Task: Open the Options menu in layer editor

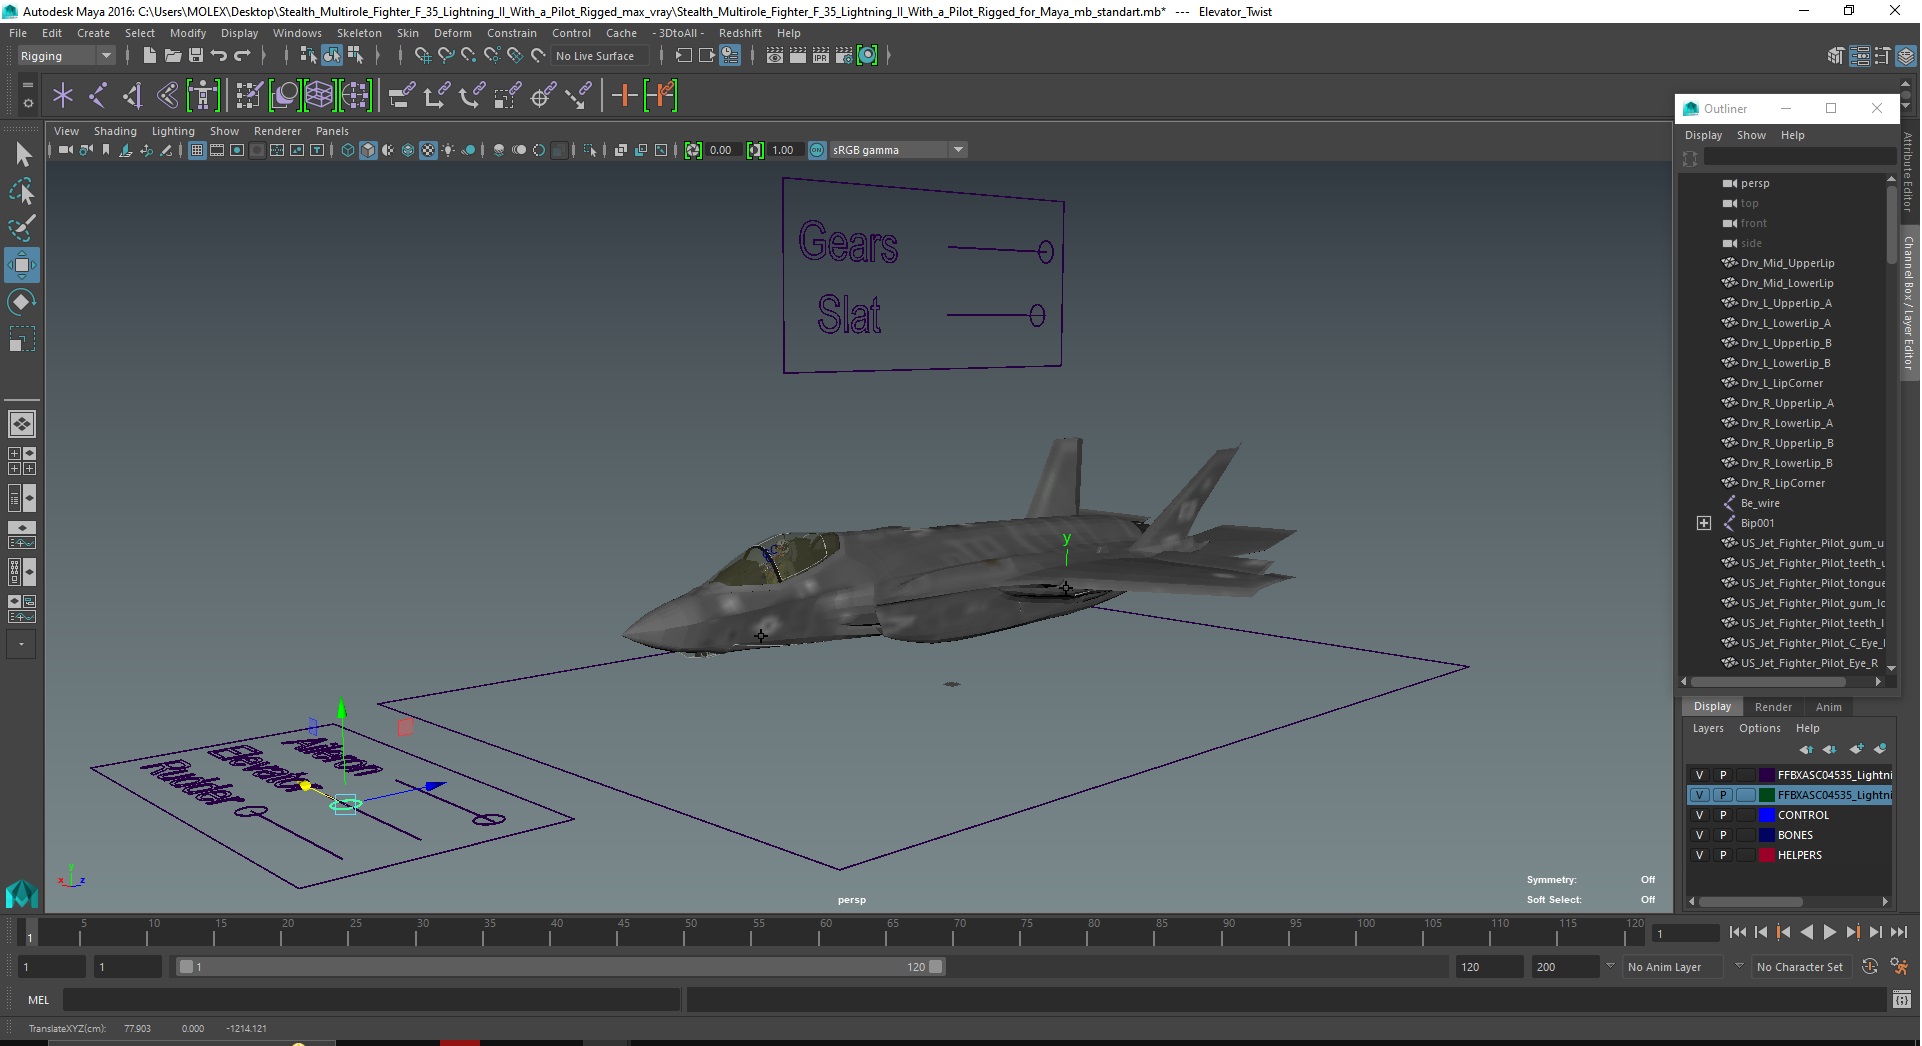Action: coord(1759,728)
